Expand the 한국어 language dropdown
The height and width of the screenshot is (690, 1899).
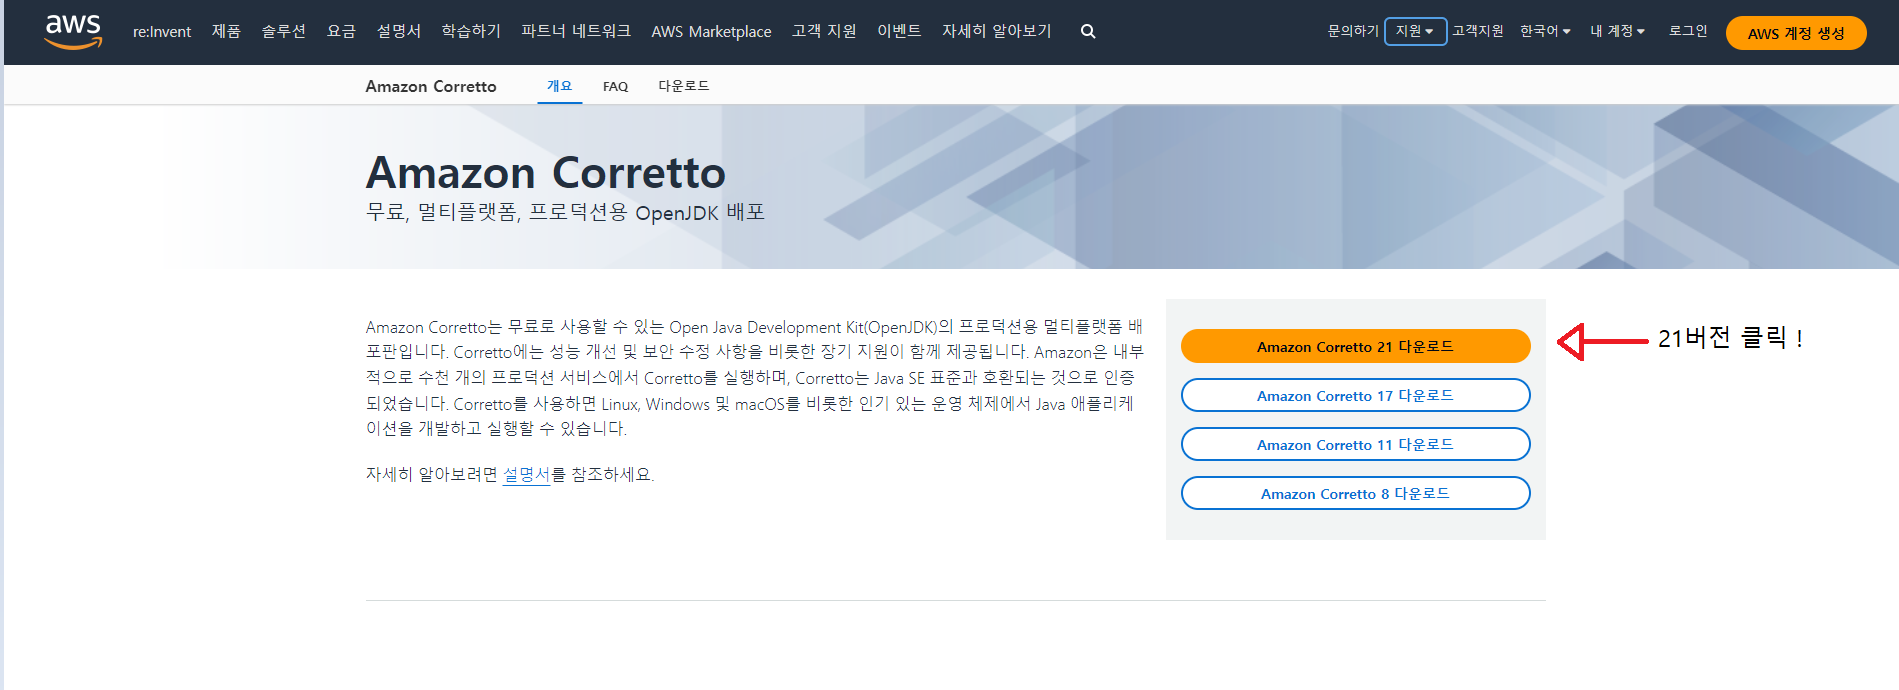click(1545, 31)
